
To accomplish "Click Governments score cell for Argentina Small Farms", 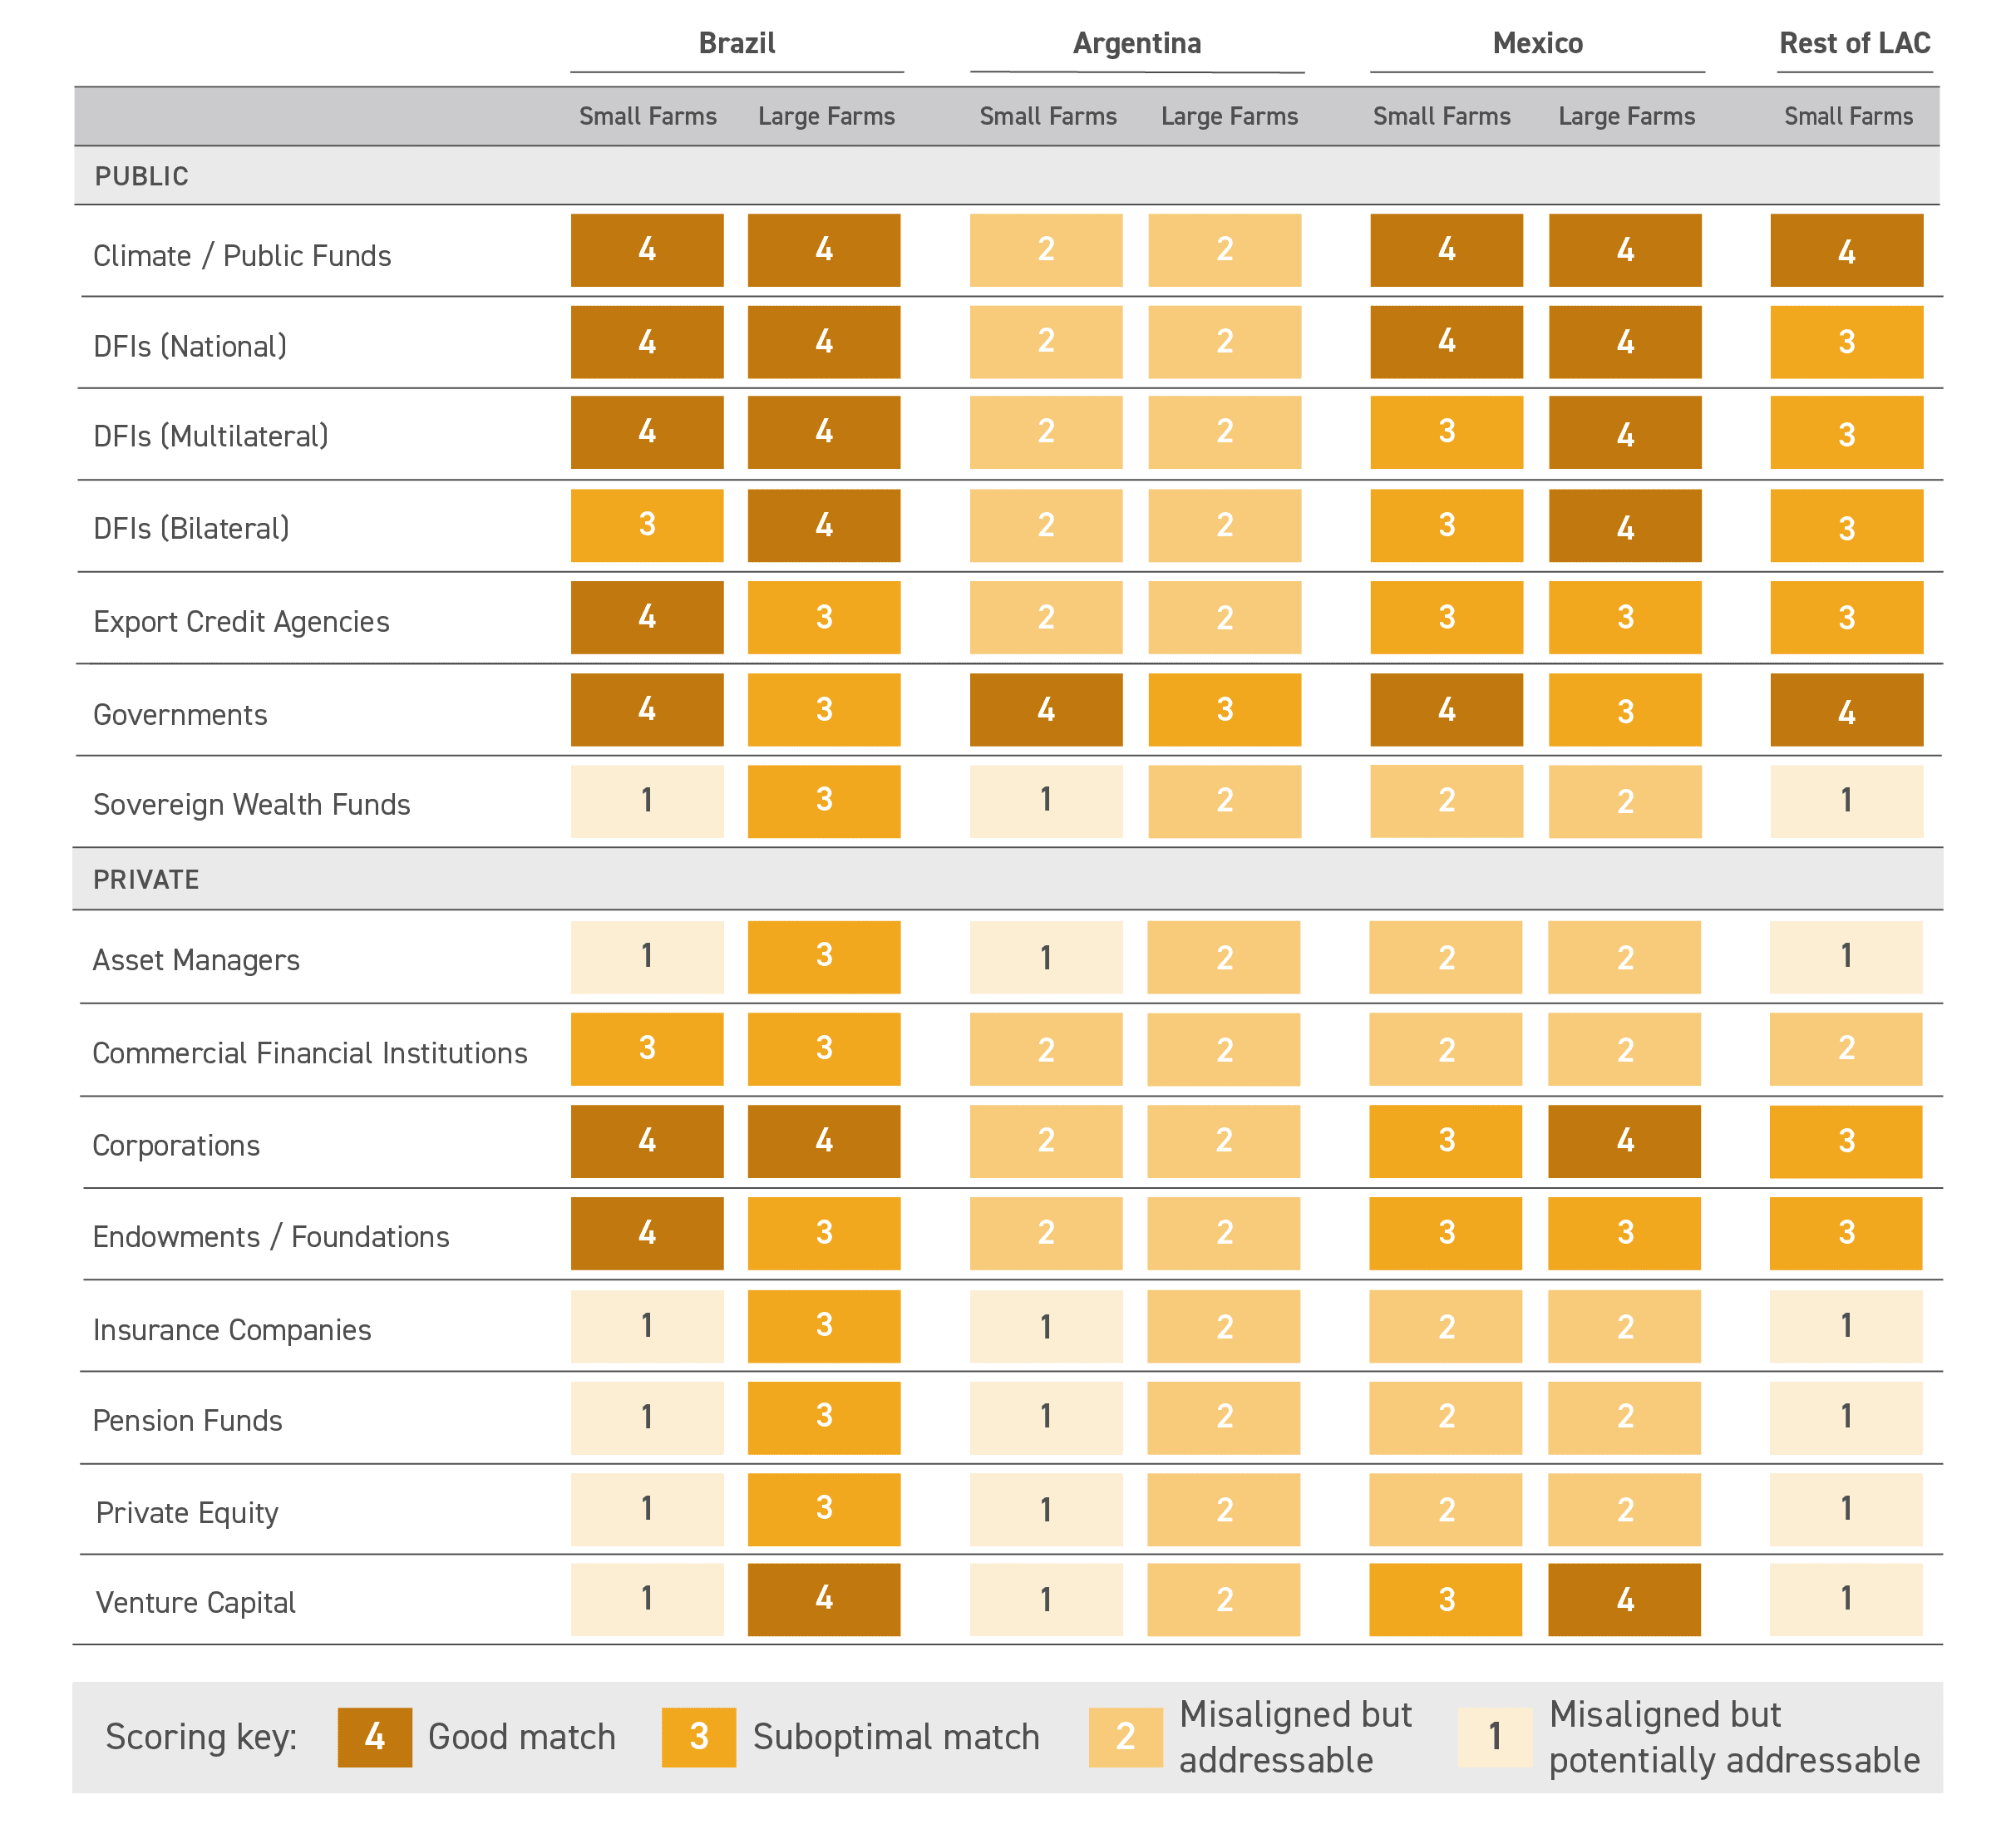I will [1046, 710].
